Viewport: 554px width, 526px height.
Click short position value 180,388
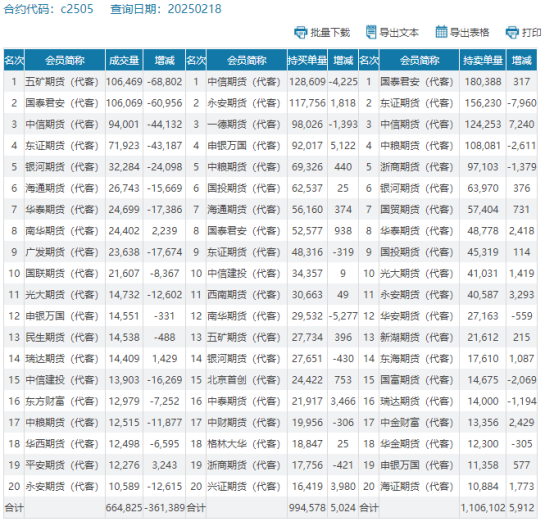coord(483,82)
